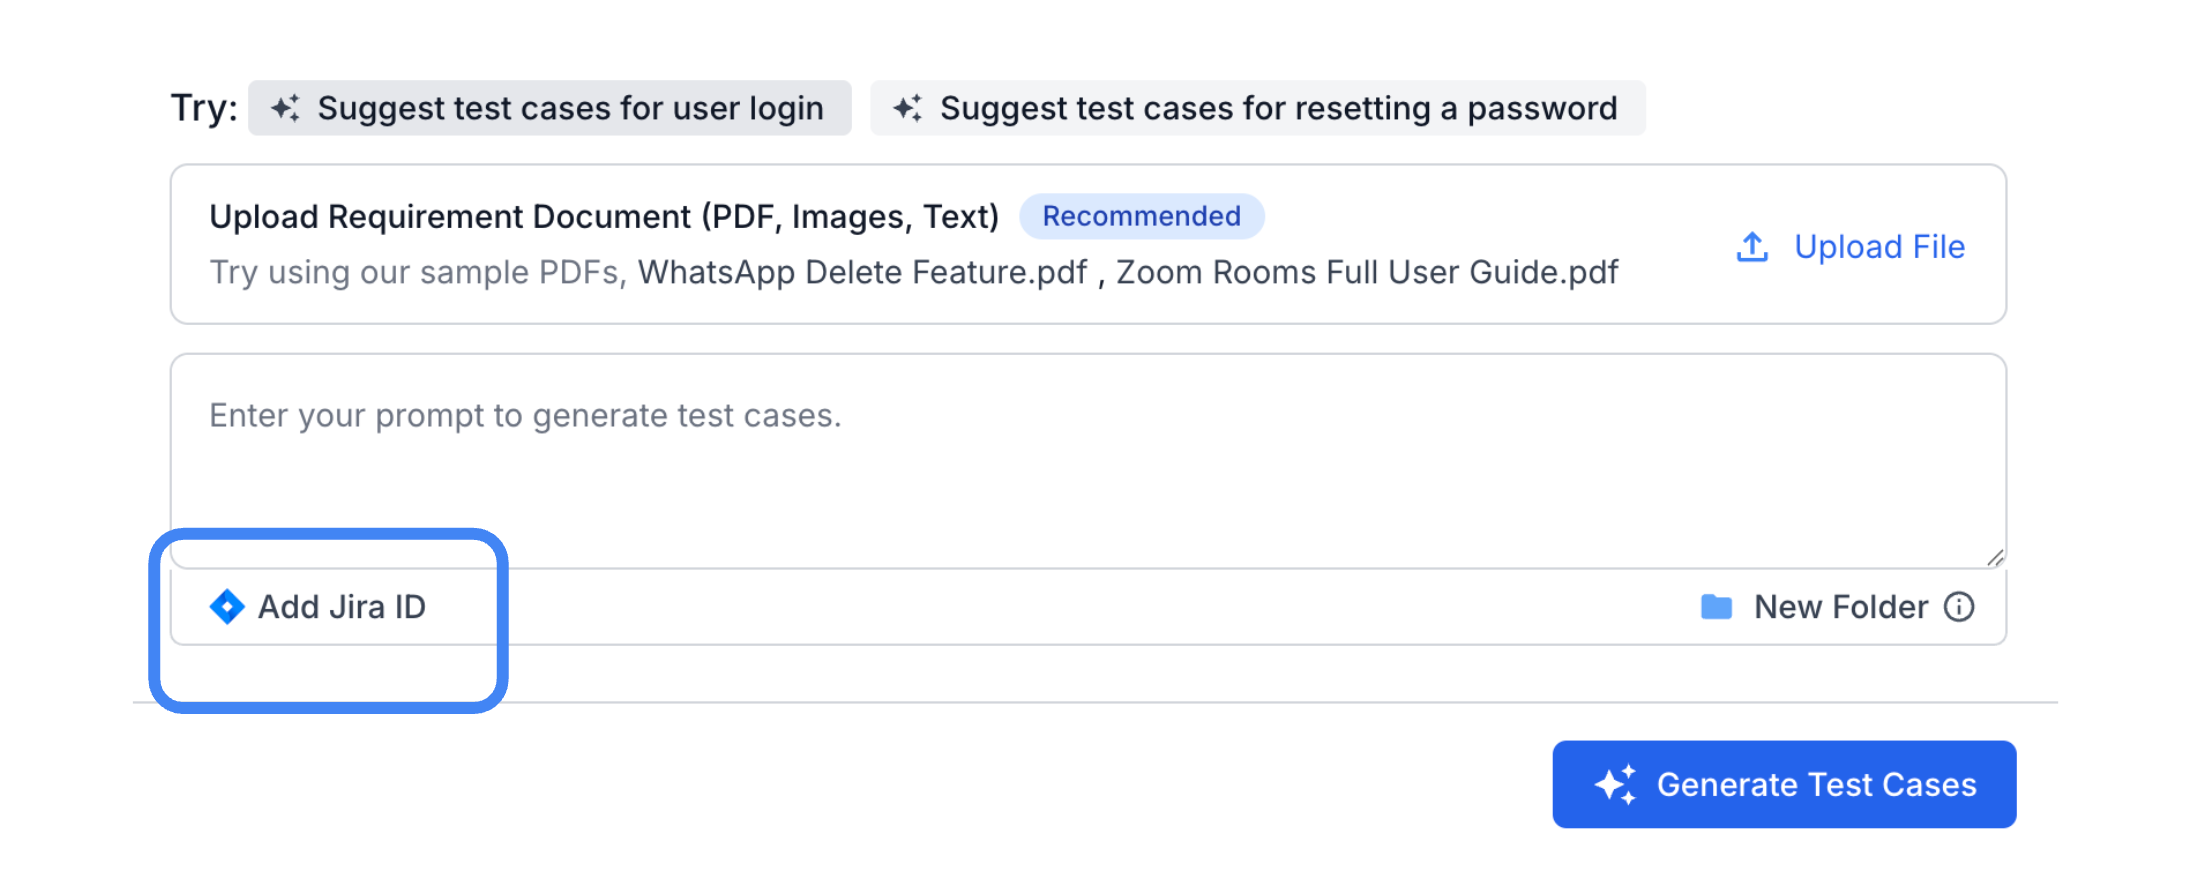Click the sparkle icon on user login suggestion

click(x=285, y=108)
